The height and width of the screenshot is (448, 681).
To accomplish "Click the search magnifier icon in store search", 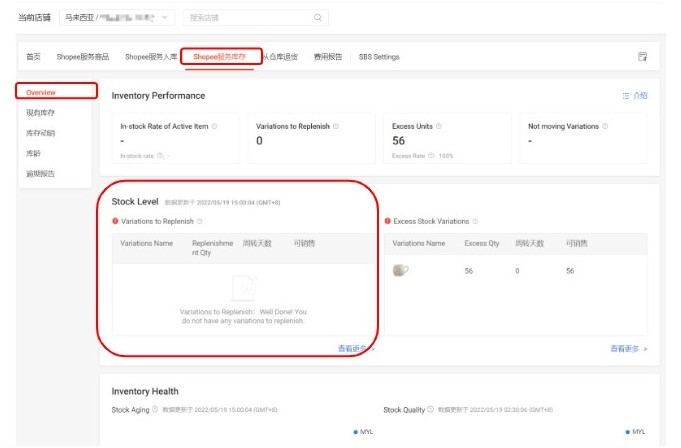I will 317,18.
